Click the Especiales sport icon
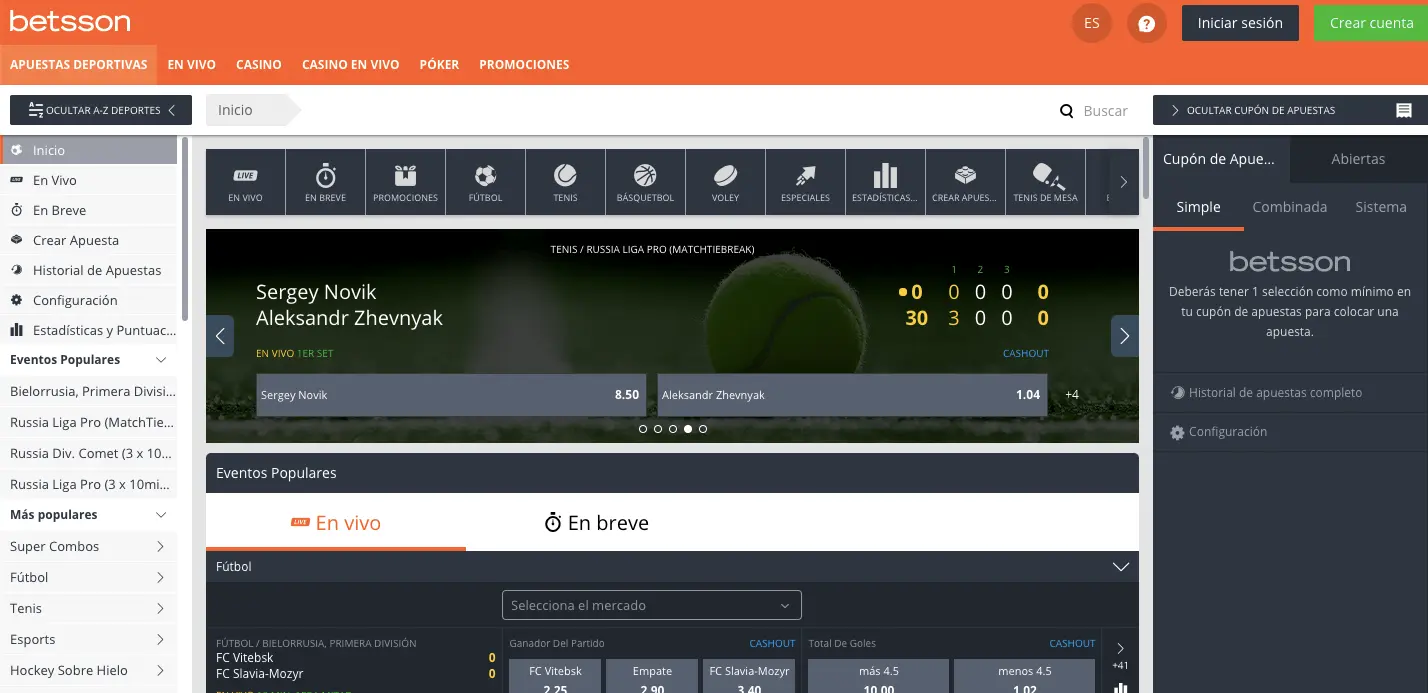This screenshot has width=1428, height=693. [x=805, y=181]
